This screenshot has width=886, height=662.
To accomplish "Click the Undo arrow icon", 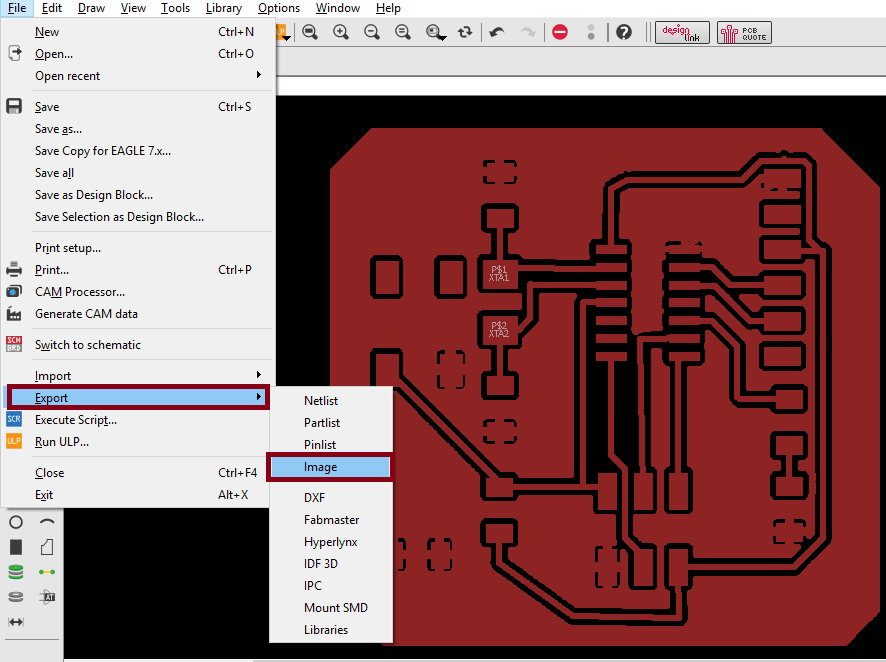I will click(x=497, y=32).
